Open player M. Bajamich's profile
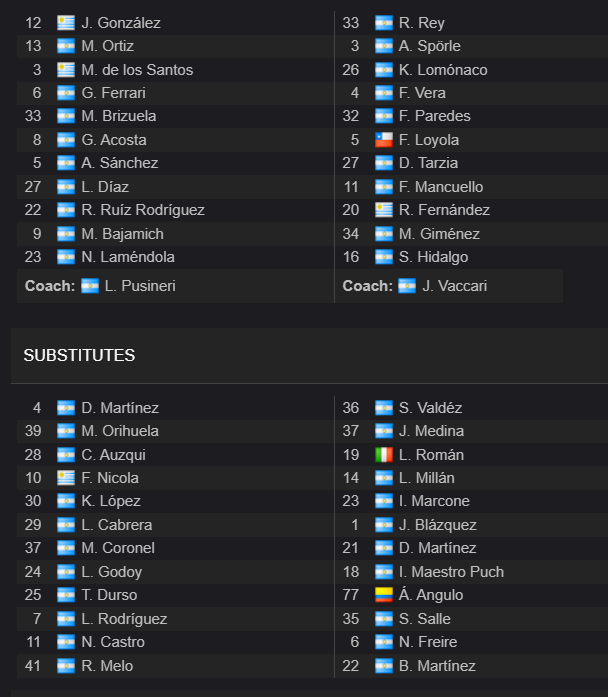Screen dimensions: 608x697 [x=122, y=234]
